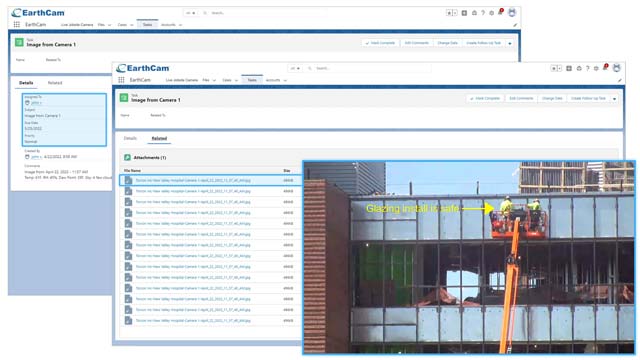Screen dimensions: 640x360
Task: Click Mark Complete in the back window
Action: [380, 43]
